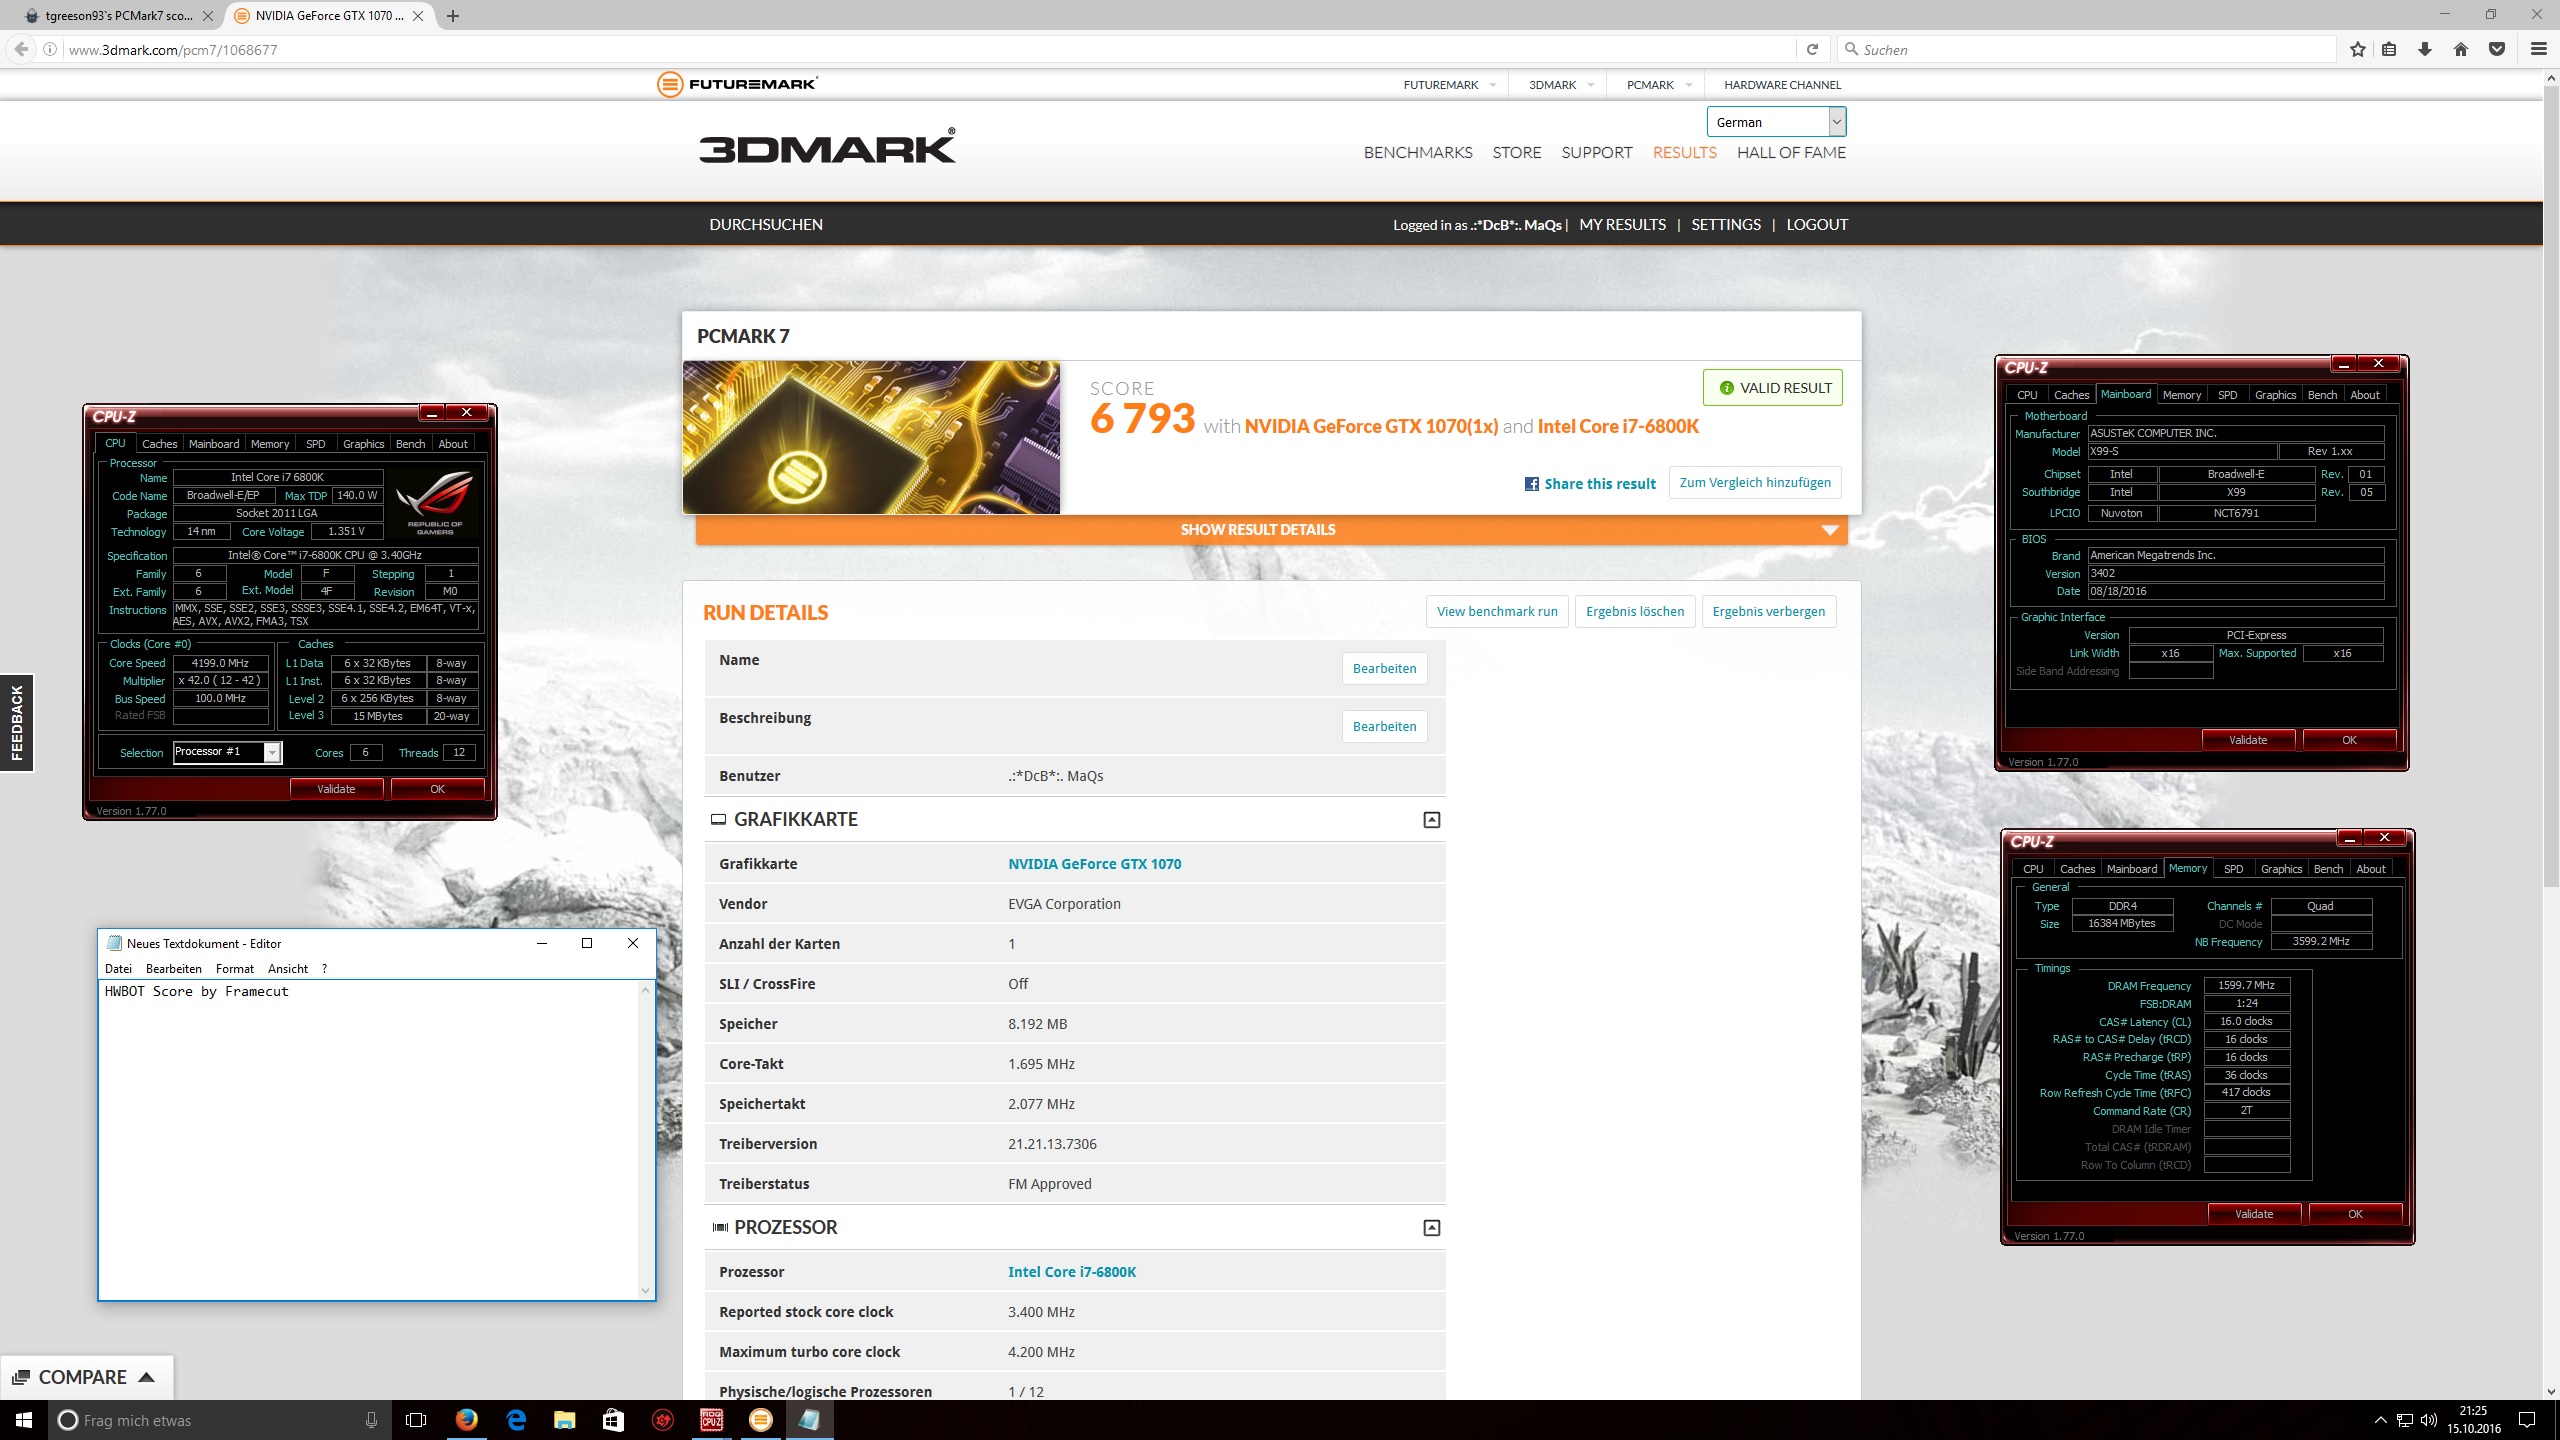Collapse the Prozessor section
Image resolution: width=2560 pixels, height=1440 pixels.
(1432, 1228)
